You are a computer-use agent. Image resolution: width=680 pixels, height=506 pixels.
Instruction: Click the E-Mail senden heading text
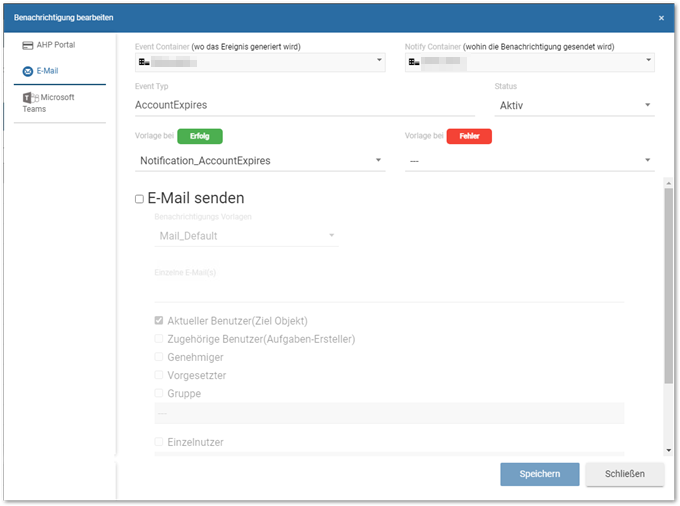(196, 198)
